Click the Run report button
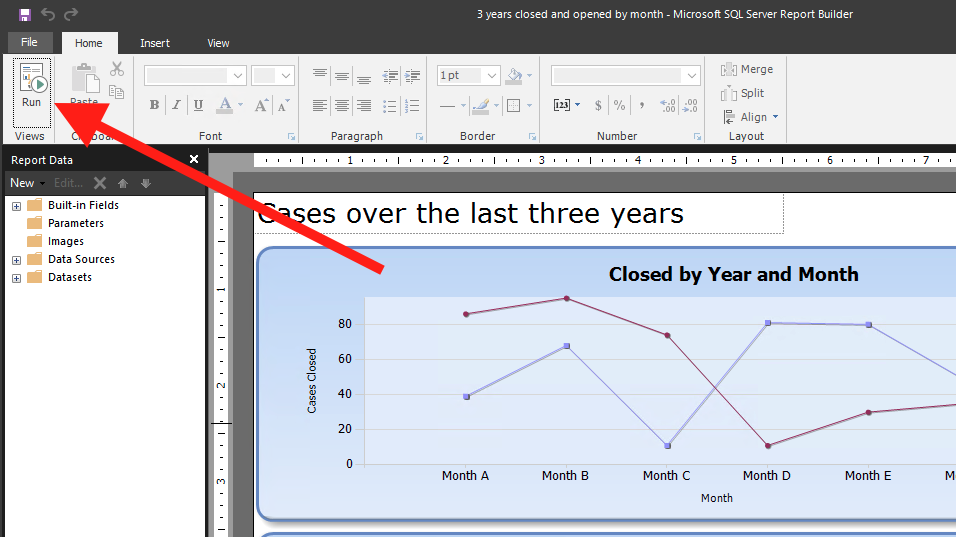 tap(31, 86)
